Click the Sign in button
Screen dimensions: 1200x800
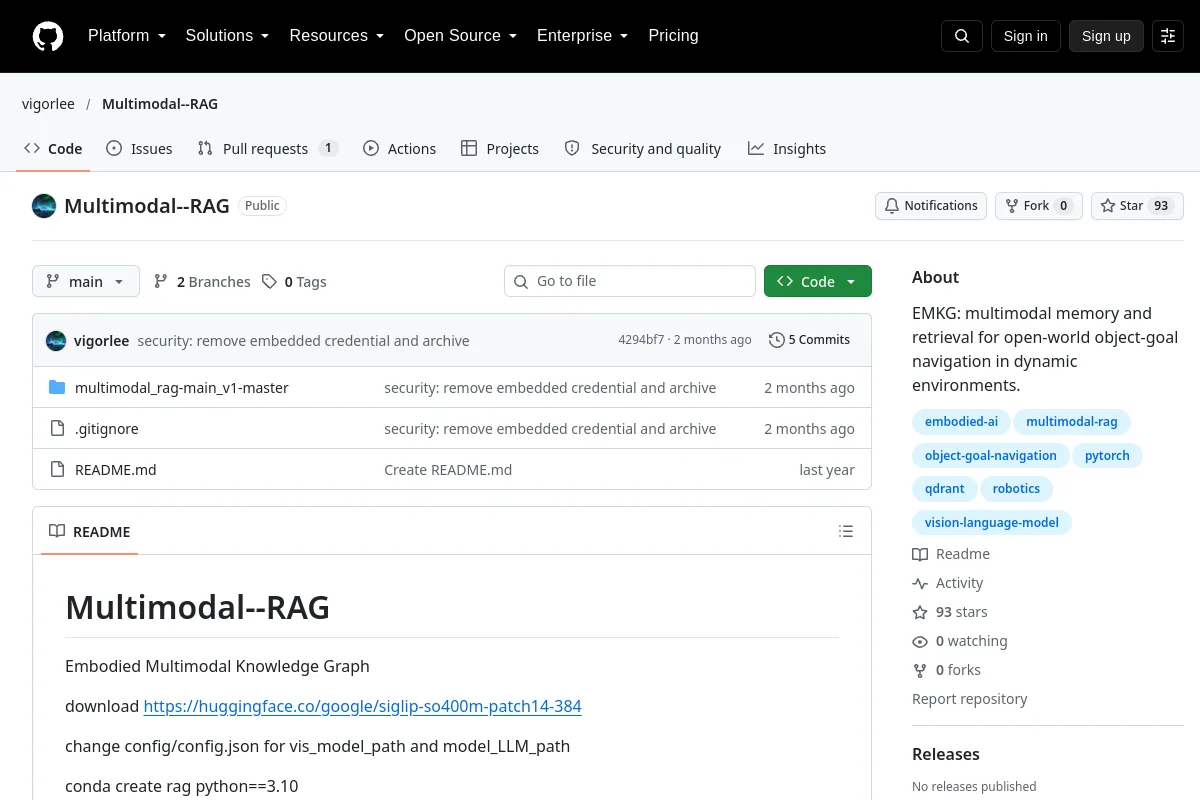(1025, 36)
